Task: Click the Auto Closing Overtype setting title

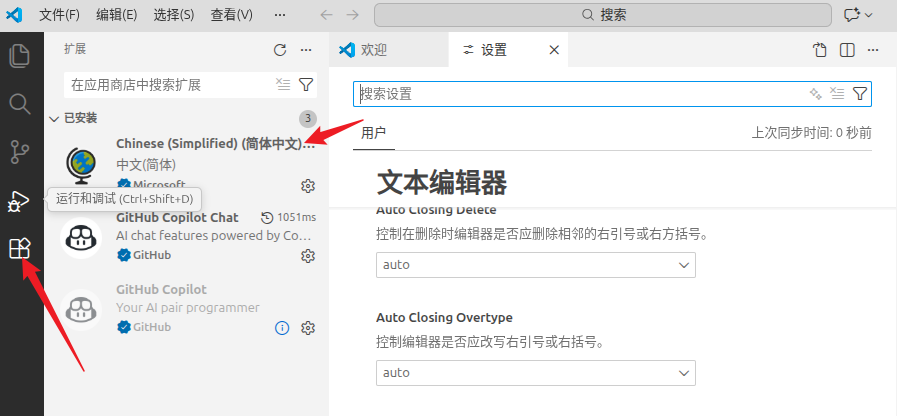Action: coord(444,317)
